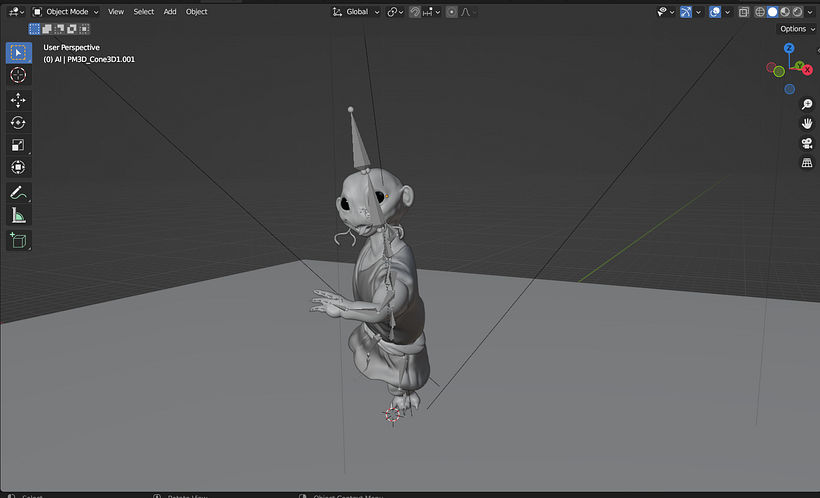Toggle camera view with camera icon

tap(807, 143)
